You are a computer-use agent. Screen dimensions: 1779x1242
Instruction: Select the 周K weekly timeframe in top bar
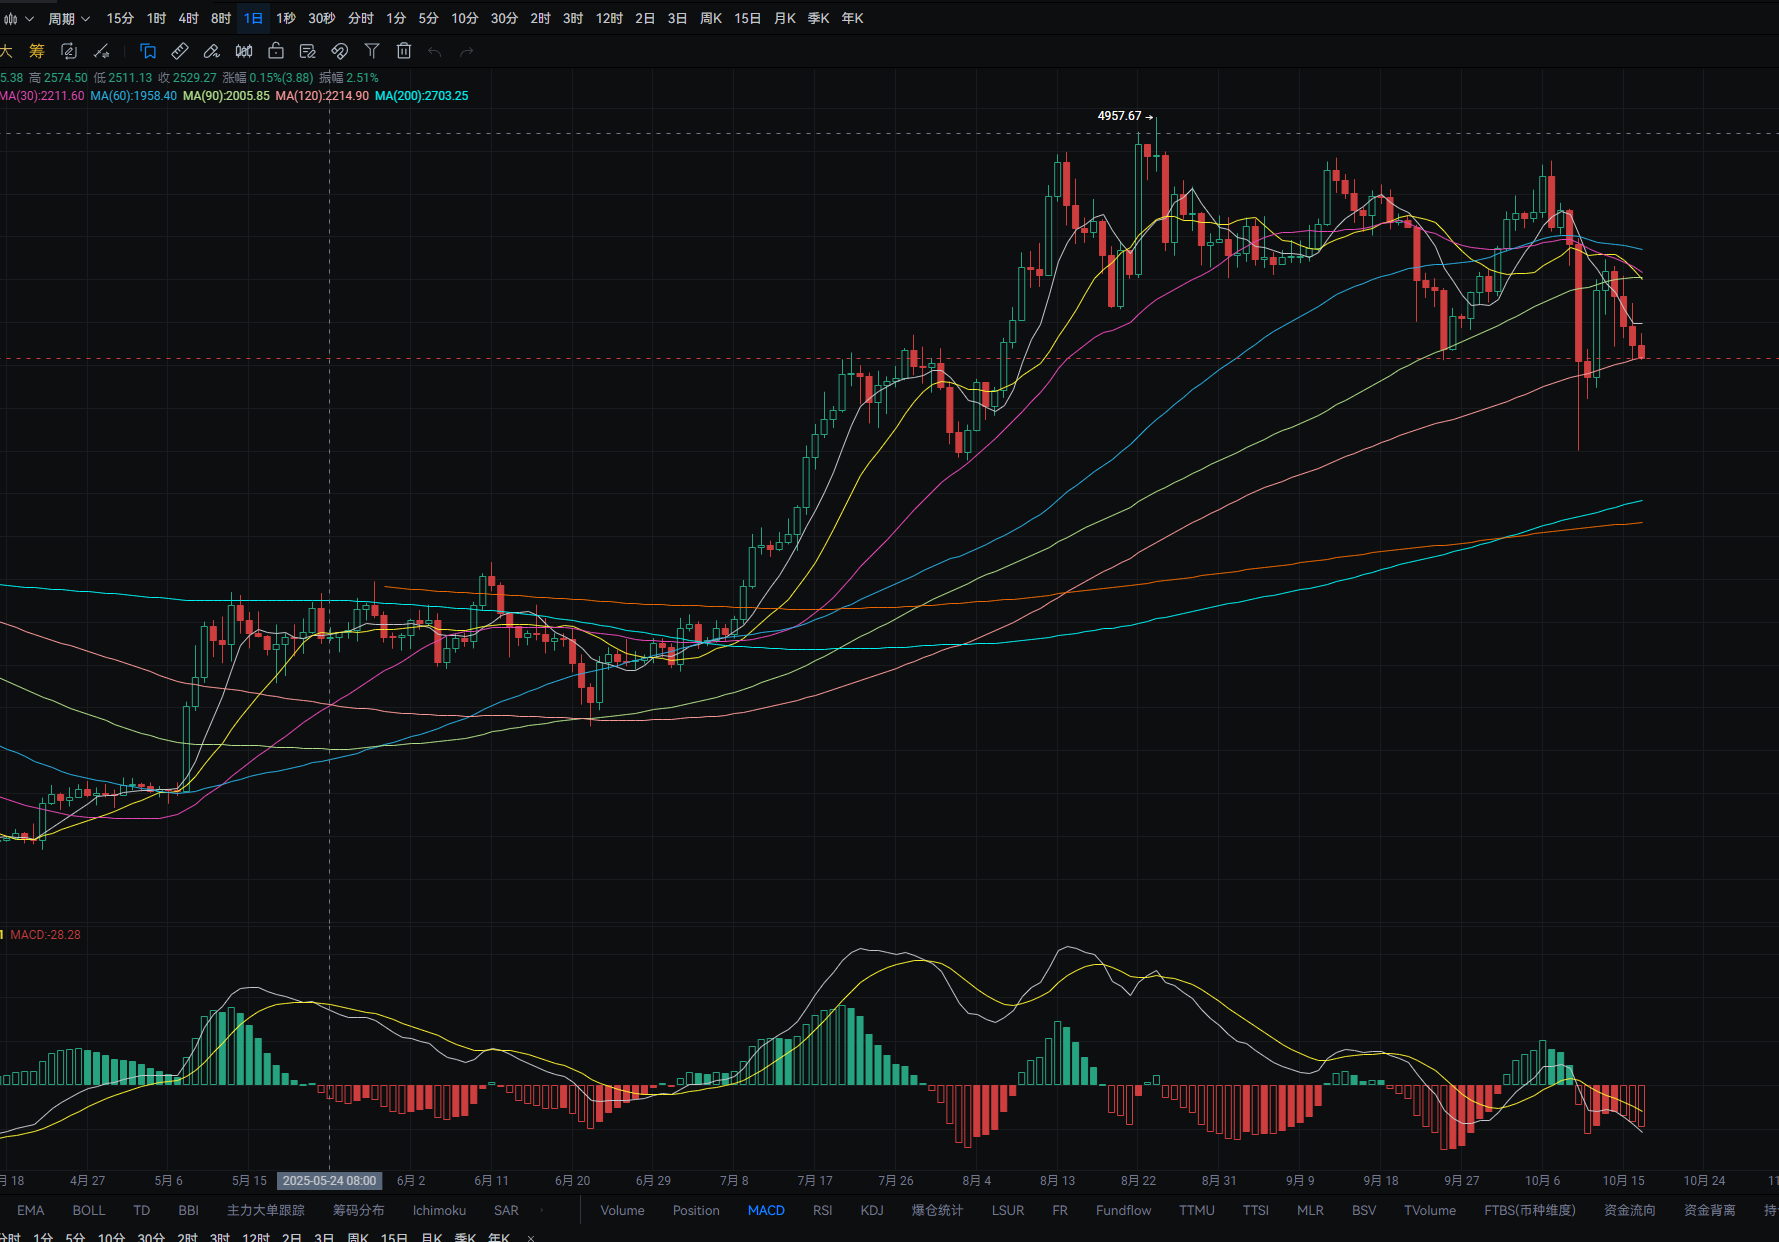tap(711, 18)
